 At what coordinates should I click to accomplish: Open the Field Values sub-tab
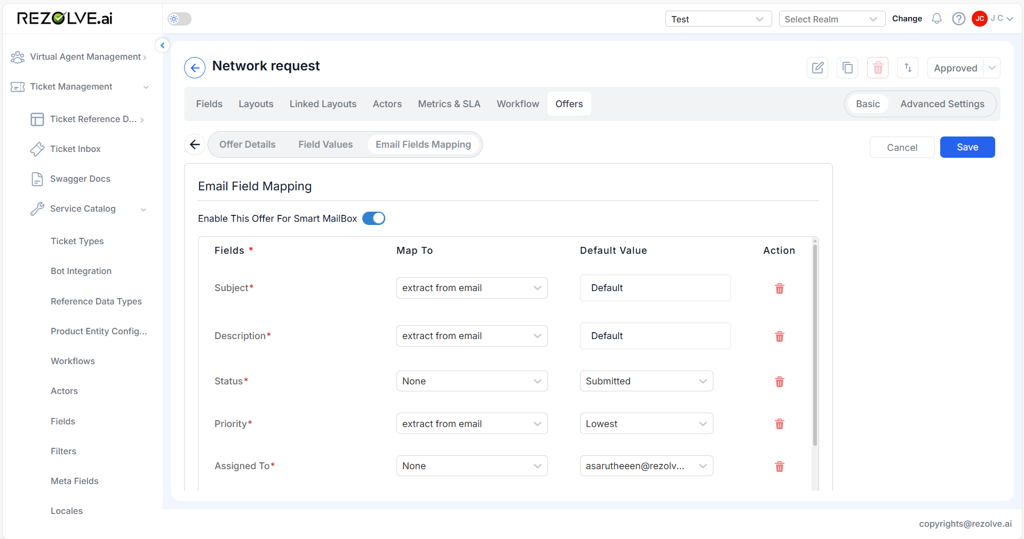tap(325, 144)
